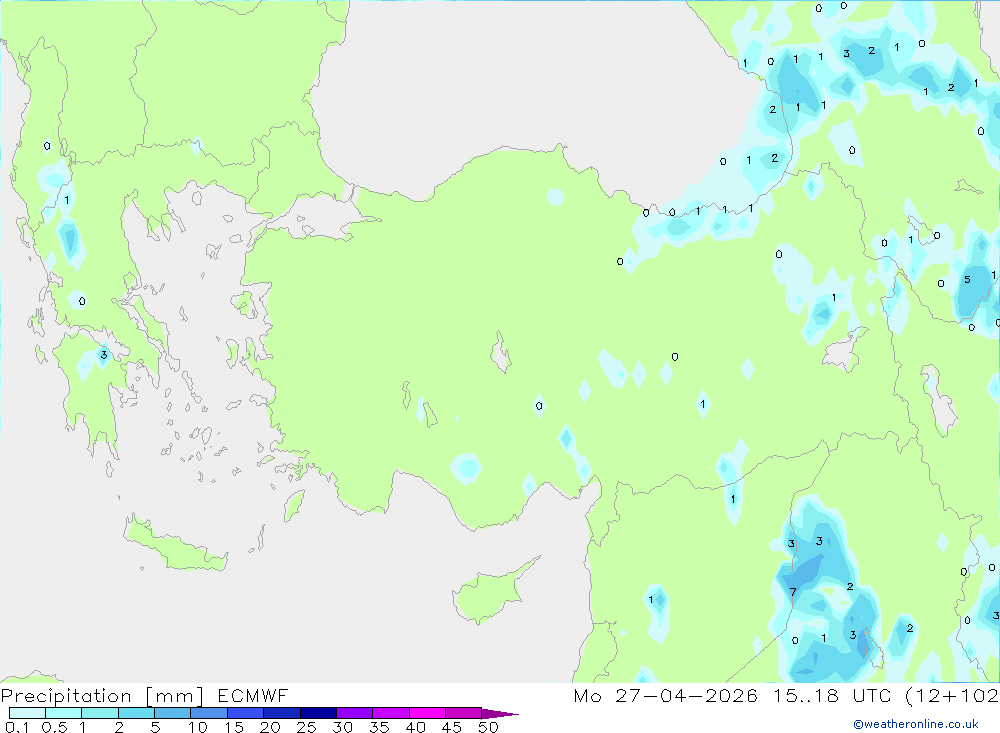Click legend scale label '15'
The image size is (1000, 733).
pyautogui.click(x=234, y=727)
